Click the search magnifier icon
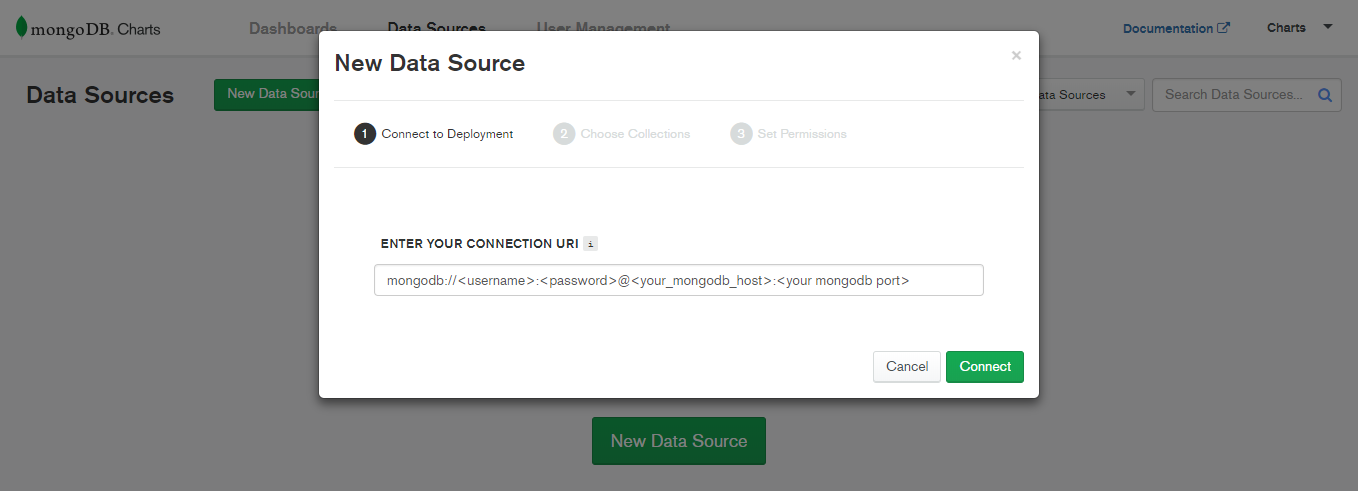Viewport: 1358px width, 491px height. pos(1325,95)
